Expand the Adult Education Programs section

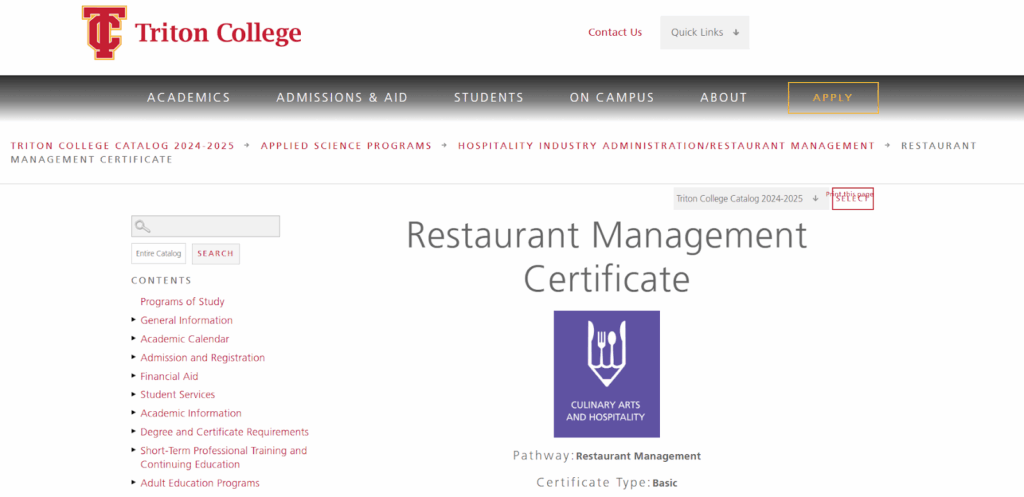coord(134,482)
